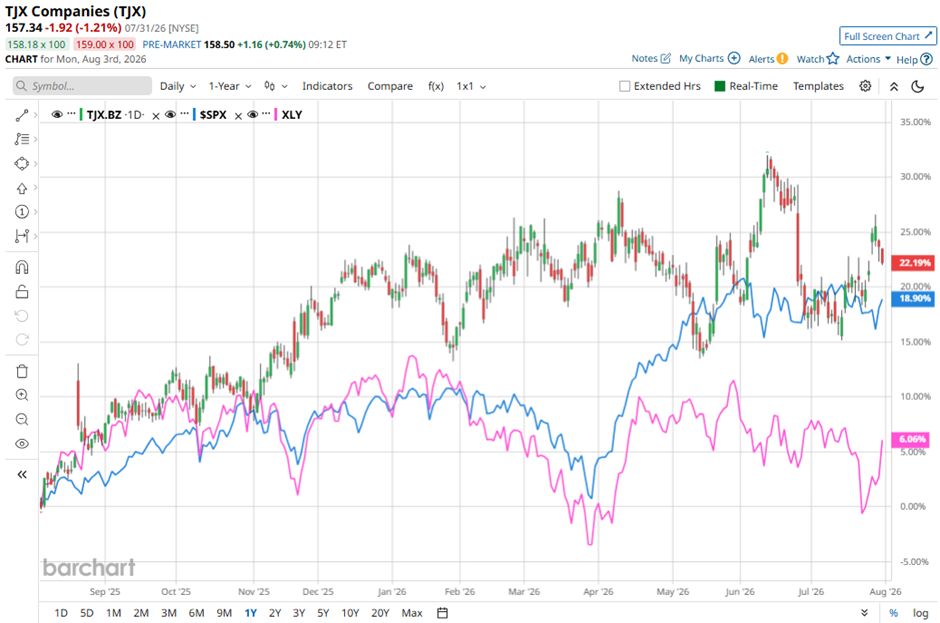Toggle visibility eye for TJX.BZ series
This screenshot has width=940, height=623.
coord(57,115)
